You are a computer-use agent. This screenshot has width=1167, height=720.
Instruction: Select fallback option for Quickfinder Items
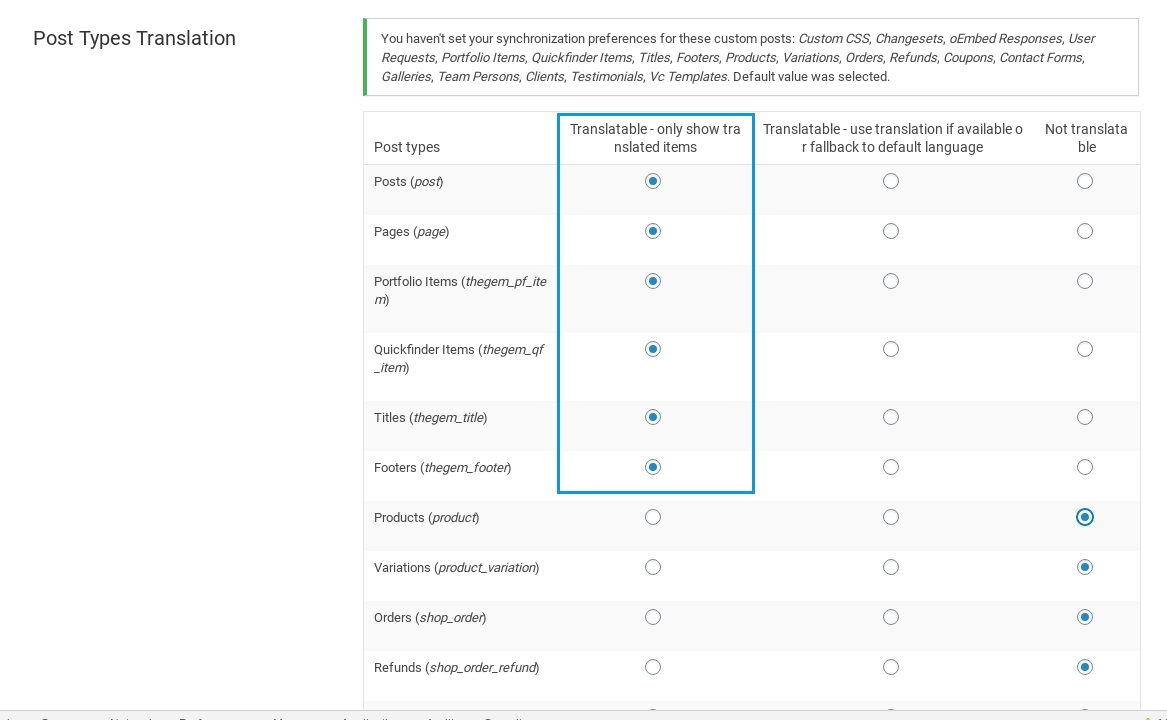(891, 349)
